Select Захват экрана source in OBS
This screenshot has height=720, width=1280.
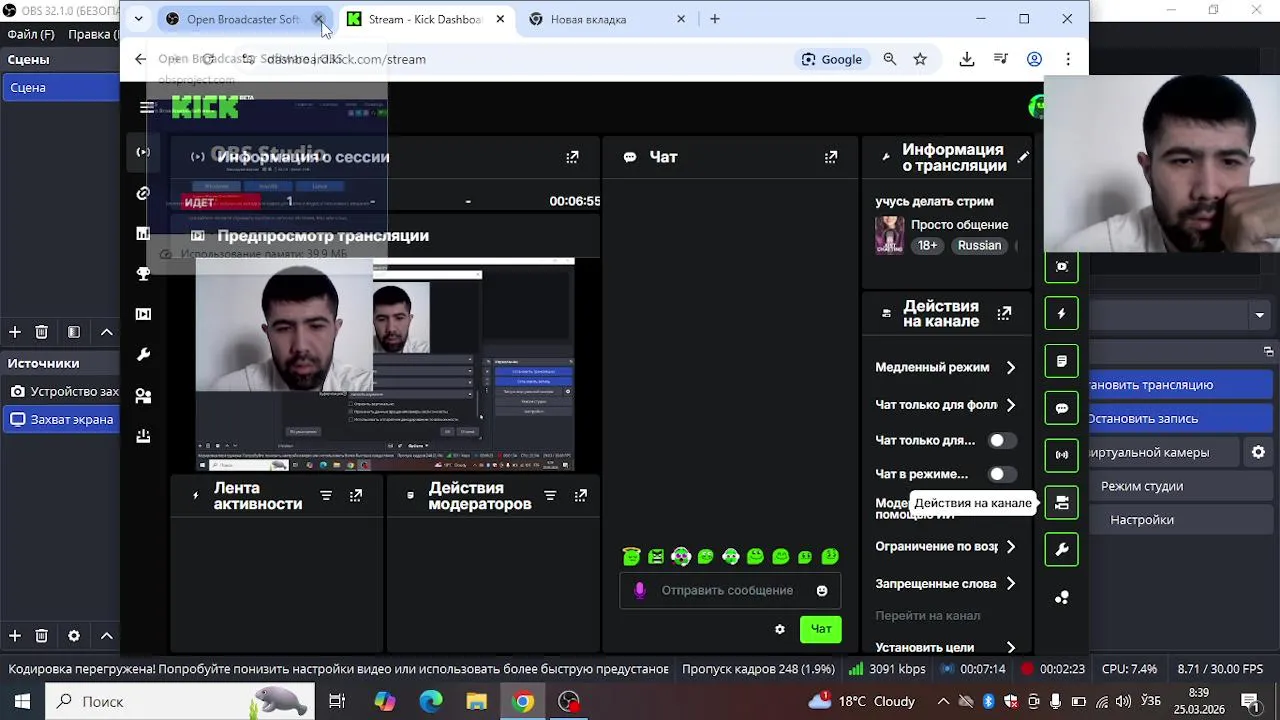pyautogui.click(x=61, y=420)
